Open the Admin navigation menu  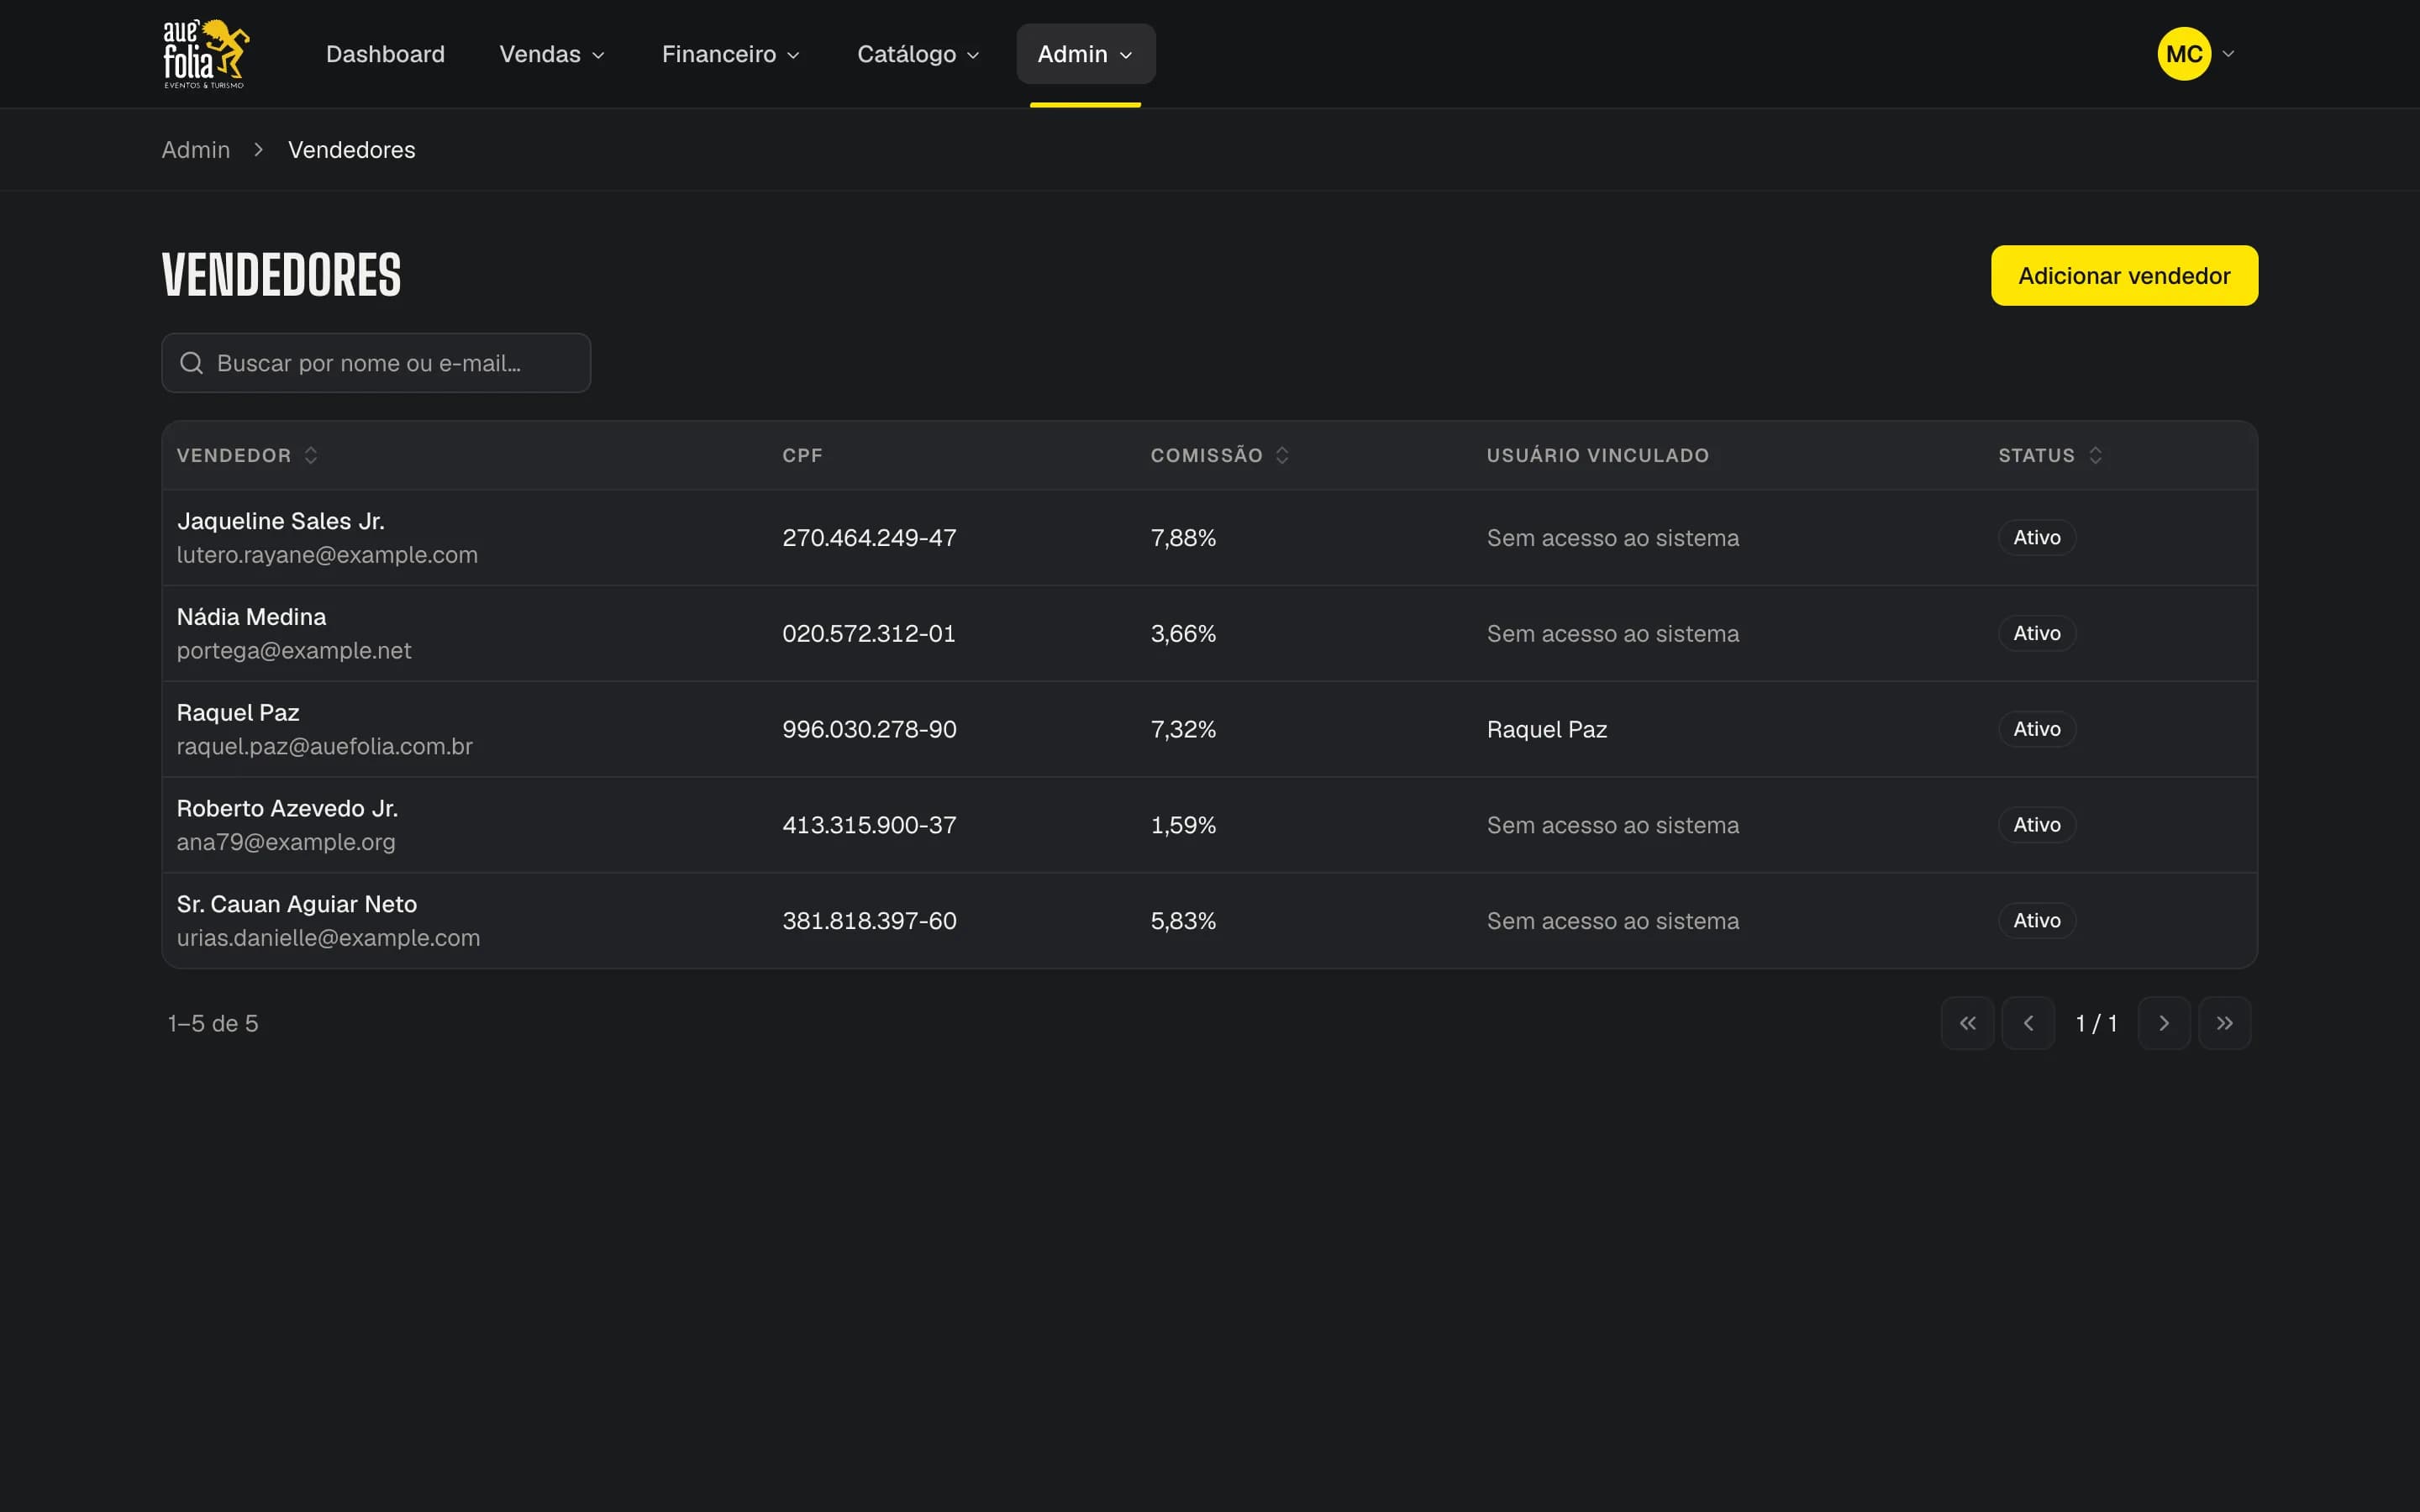pos(1086,54)
